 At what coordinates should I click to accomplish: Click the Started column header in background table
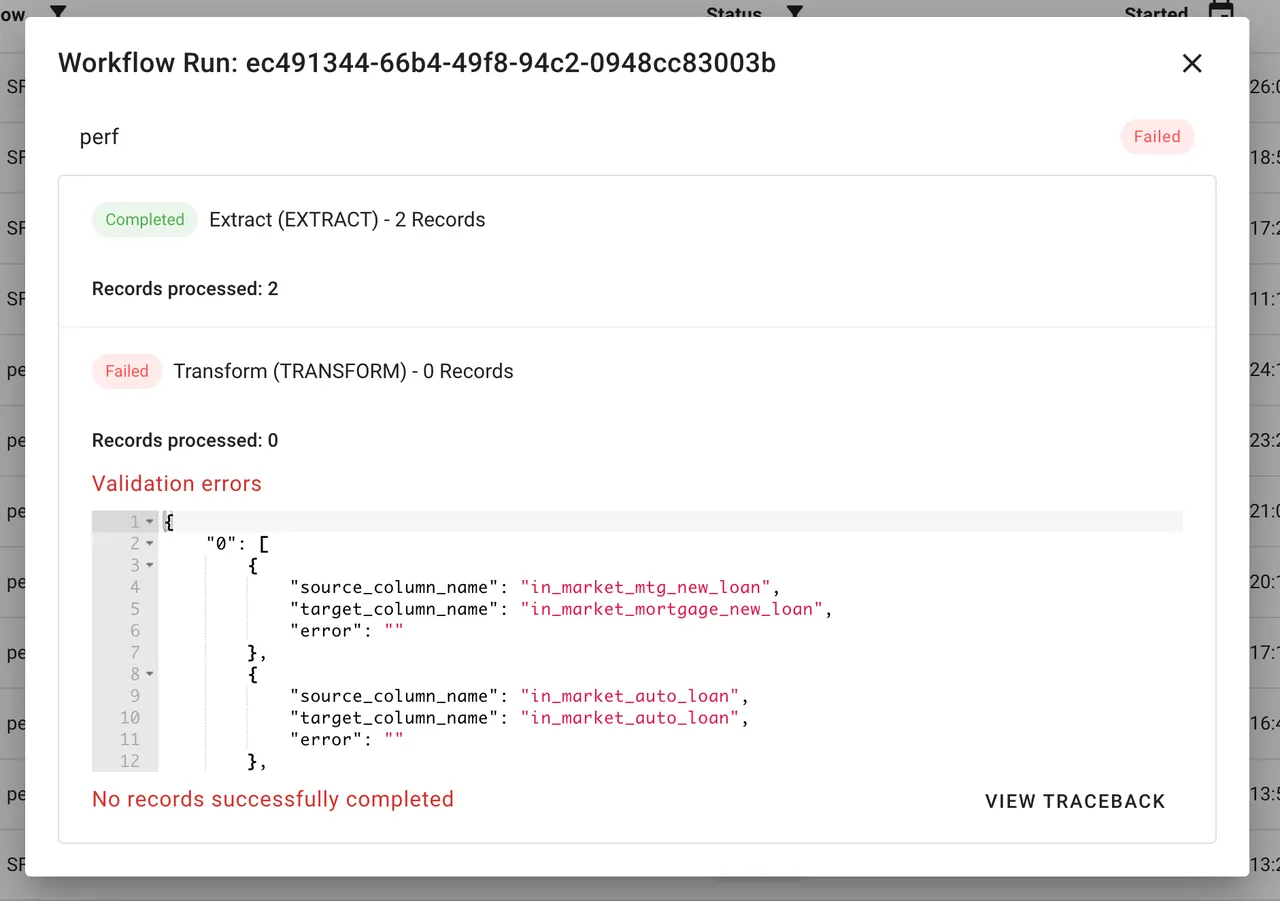(x=1156, y=13)
